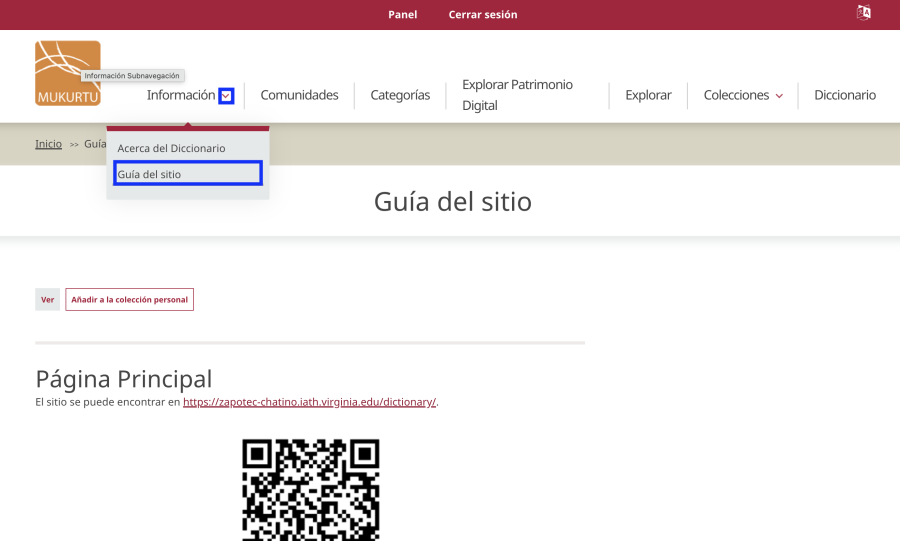Click the QR code image
Viewport: 900px width, 541px height.
(x=311, y=490)
